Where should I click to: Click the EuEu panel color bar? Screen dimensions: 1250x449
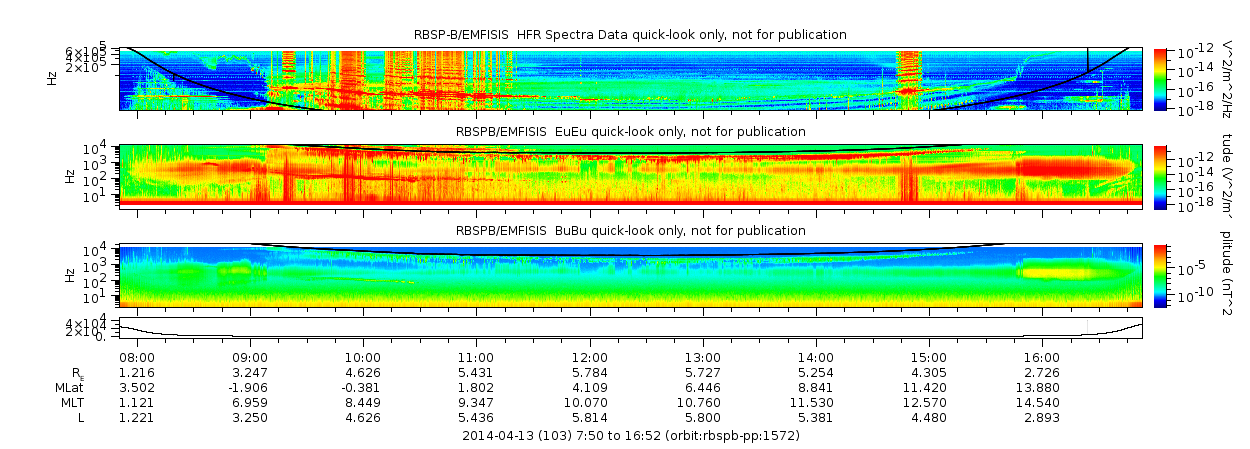coord(1160,176)
